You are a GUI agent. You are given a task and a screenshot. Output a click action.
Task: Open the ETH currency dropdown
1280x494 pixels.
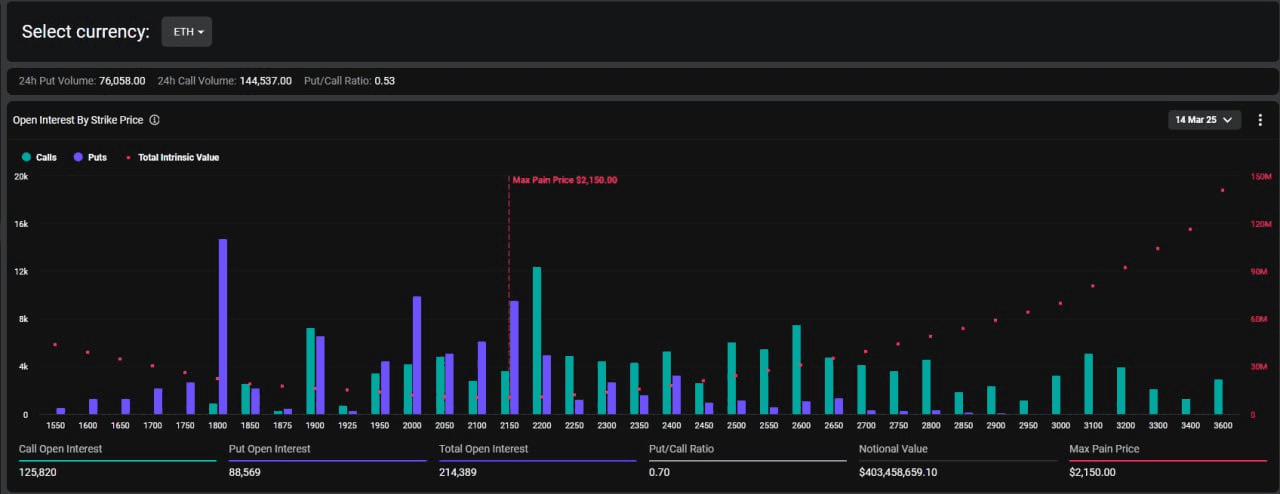pos(187,32)
